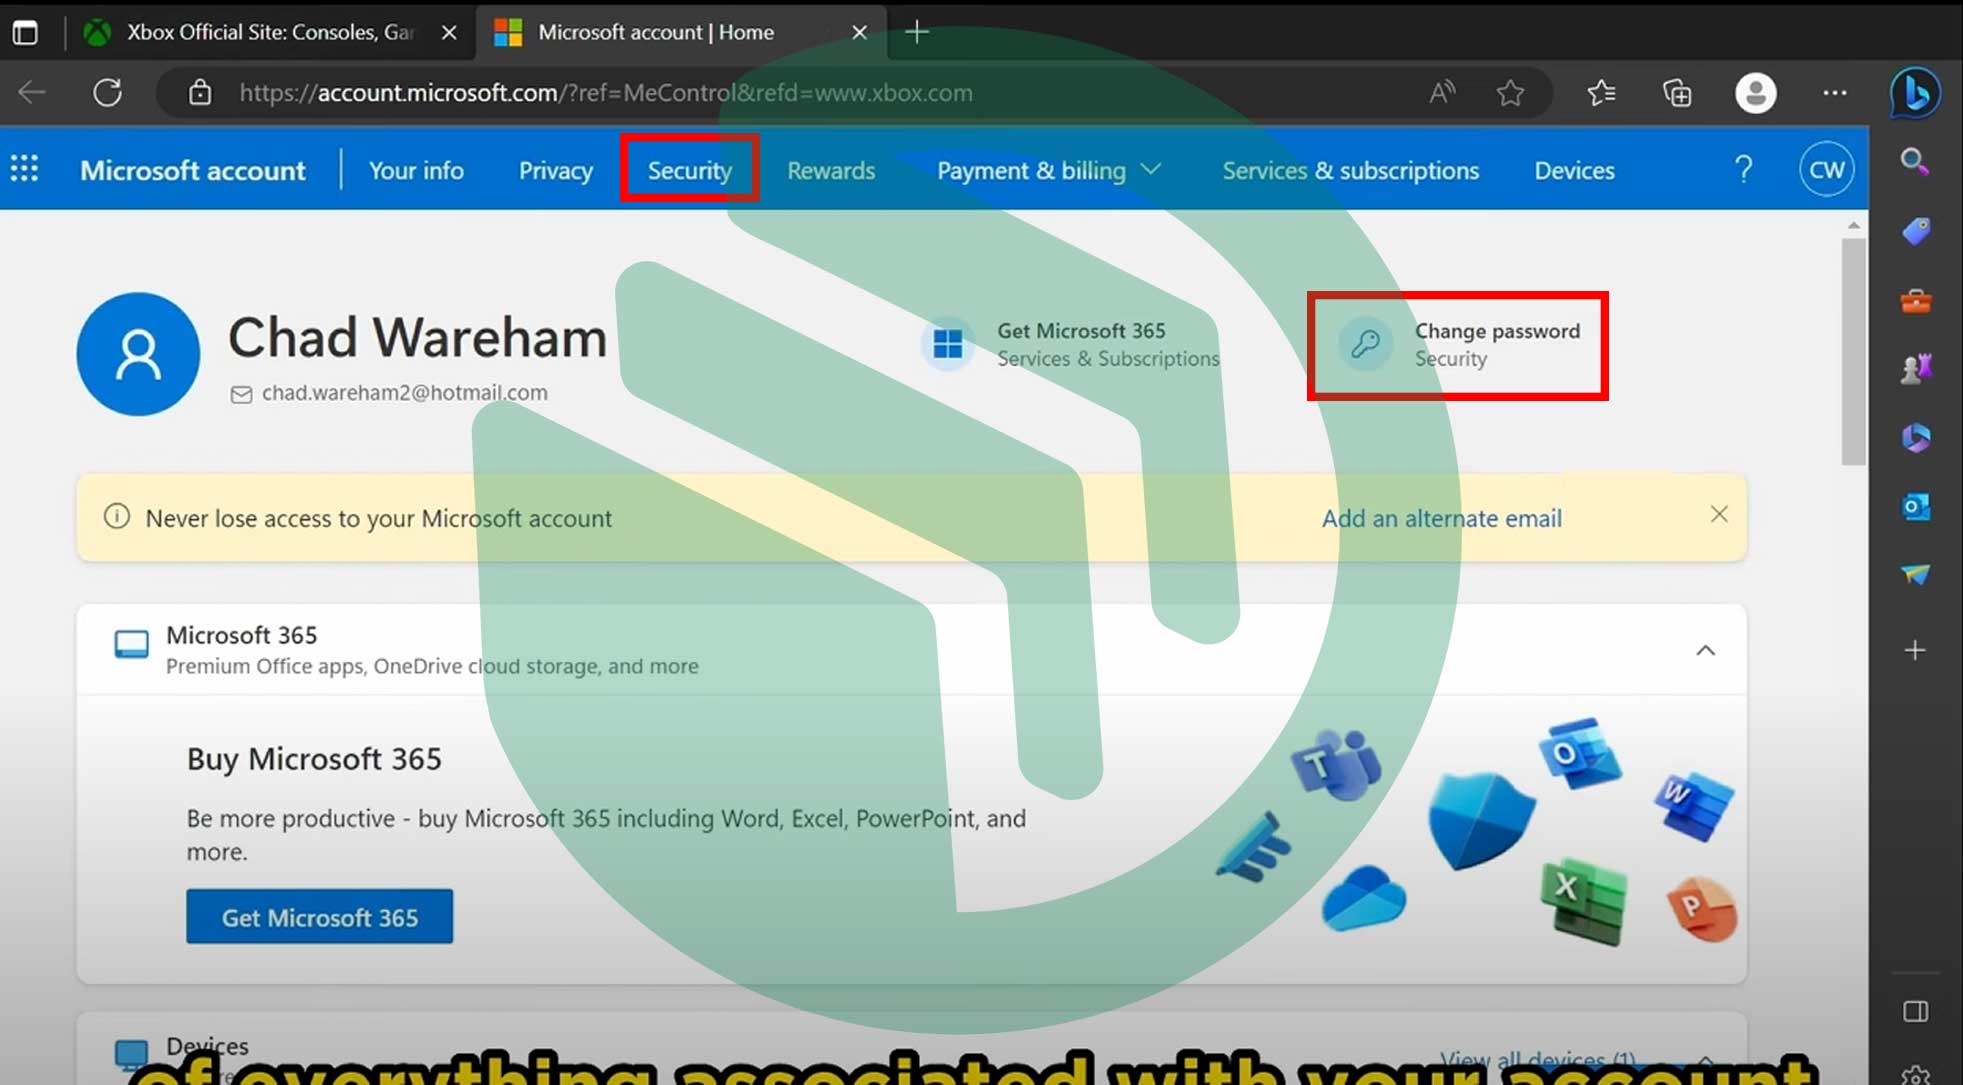Open the Help question mark icon
This screenshot has height=1085, width=1963.
point(1743,169)
